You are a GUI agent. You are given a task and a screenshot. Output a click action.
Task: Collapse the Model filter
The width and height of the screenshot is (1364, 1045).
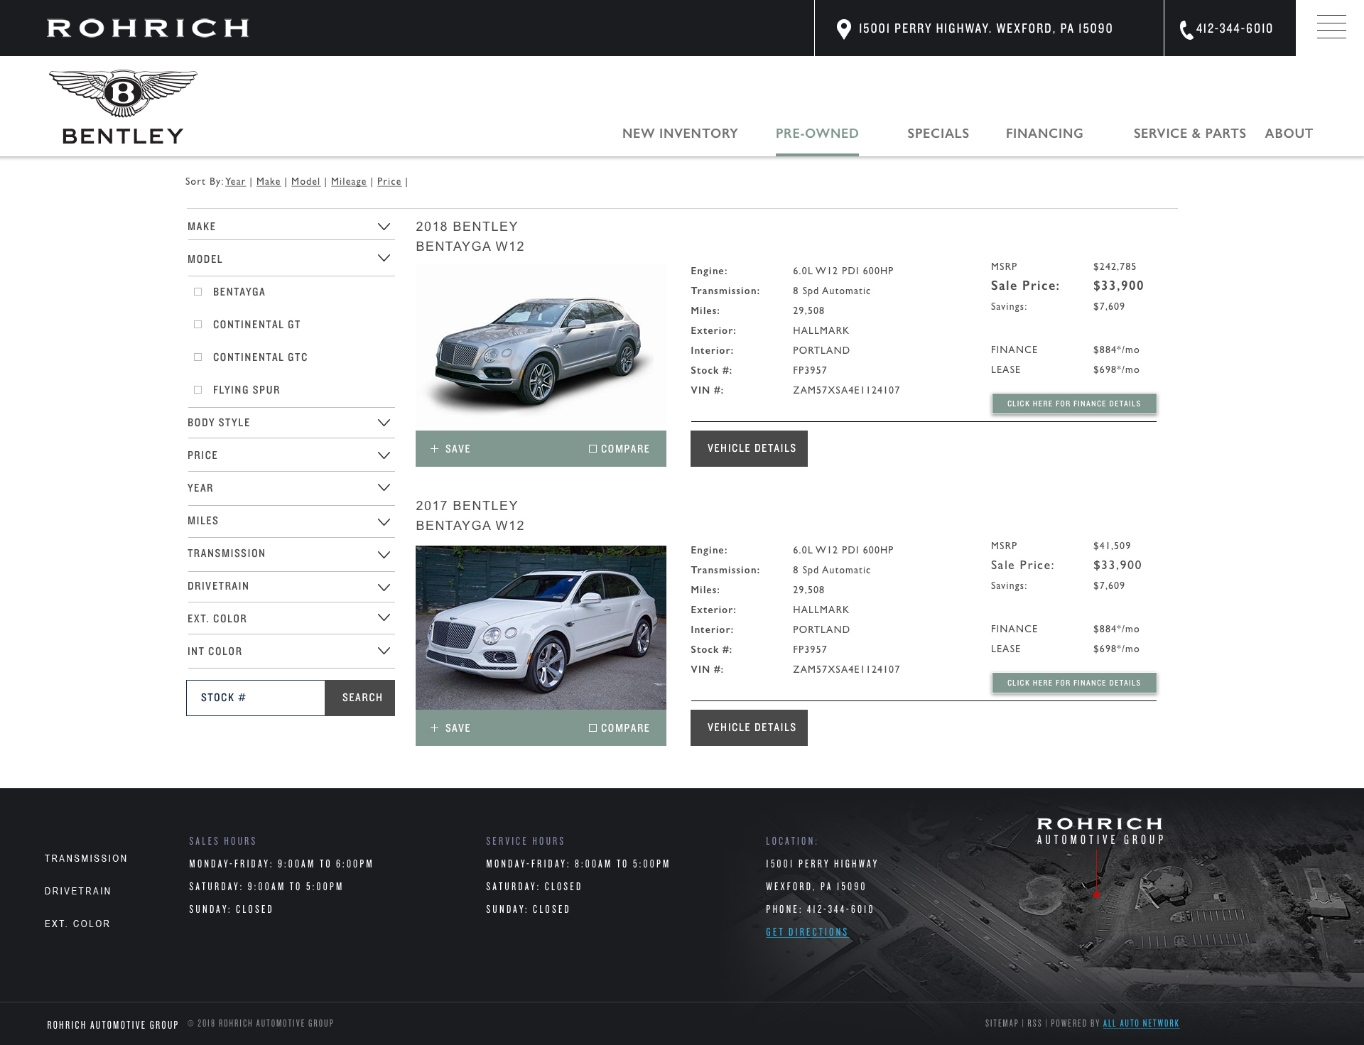click(290, 259)
